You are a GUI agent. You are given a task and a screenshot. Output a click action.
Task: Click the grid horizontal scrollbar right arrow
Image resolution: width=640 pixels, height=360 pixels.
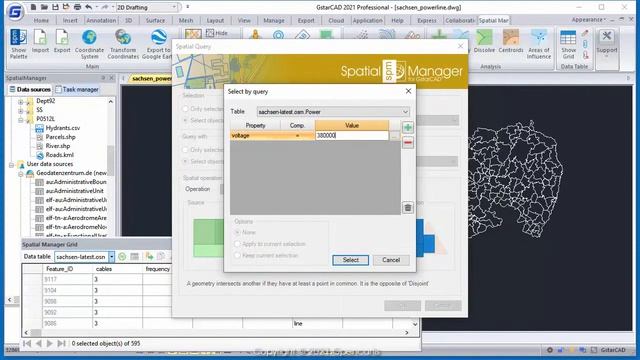coord(407,333)
